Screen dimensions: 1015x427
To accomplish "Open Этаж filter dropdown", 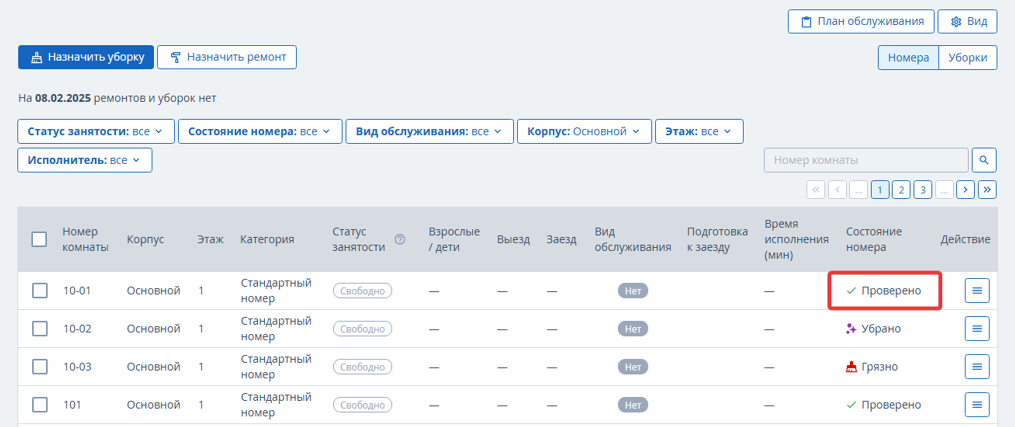I will (x=699, y=131).
